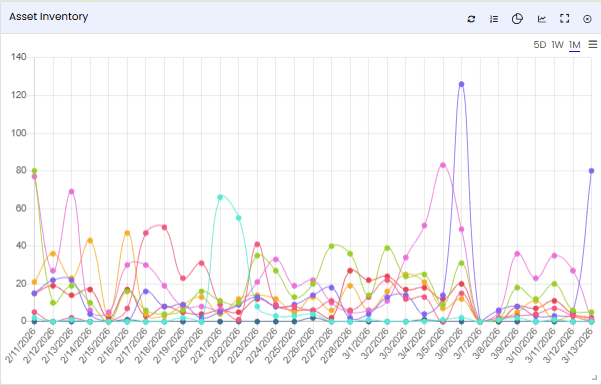The width and height of the screenshot is (601, 385).
Task: Click the green point at 2/27/2026 near 40
Action: coord(332,246)
